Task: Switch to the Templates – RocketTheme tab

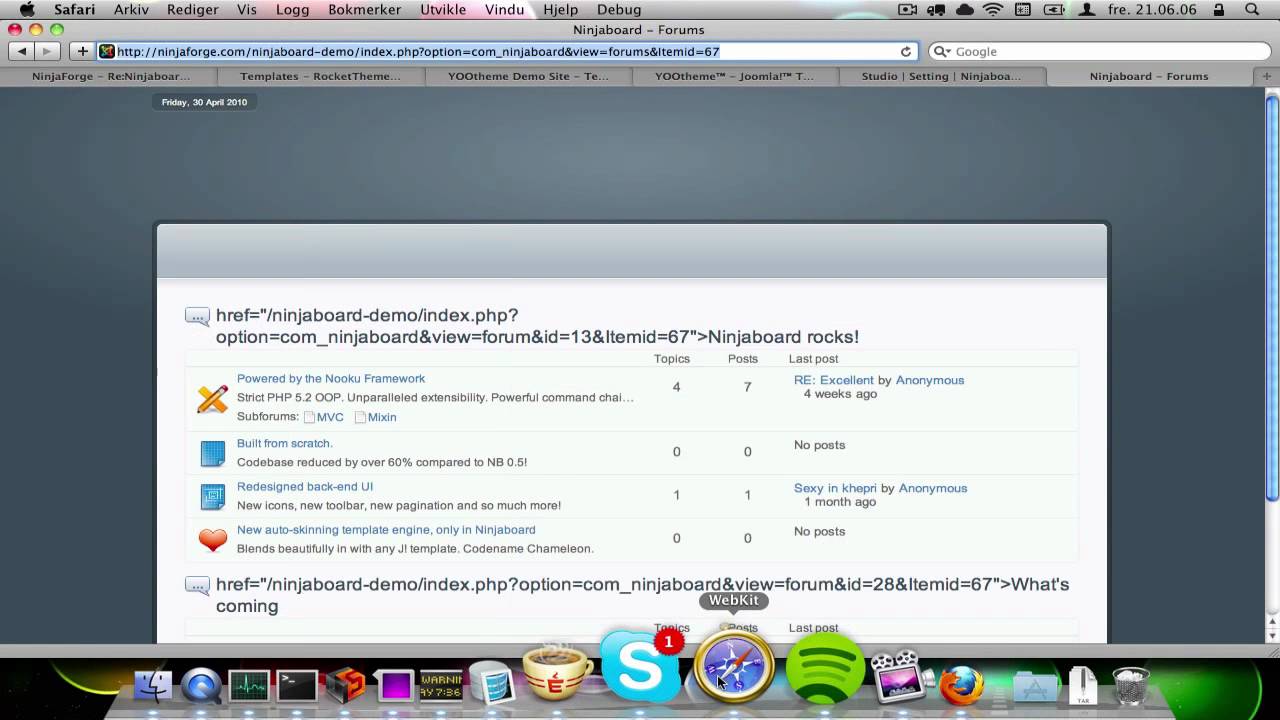Action: tap(321, 76)
